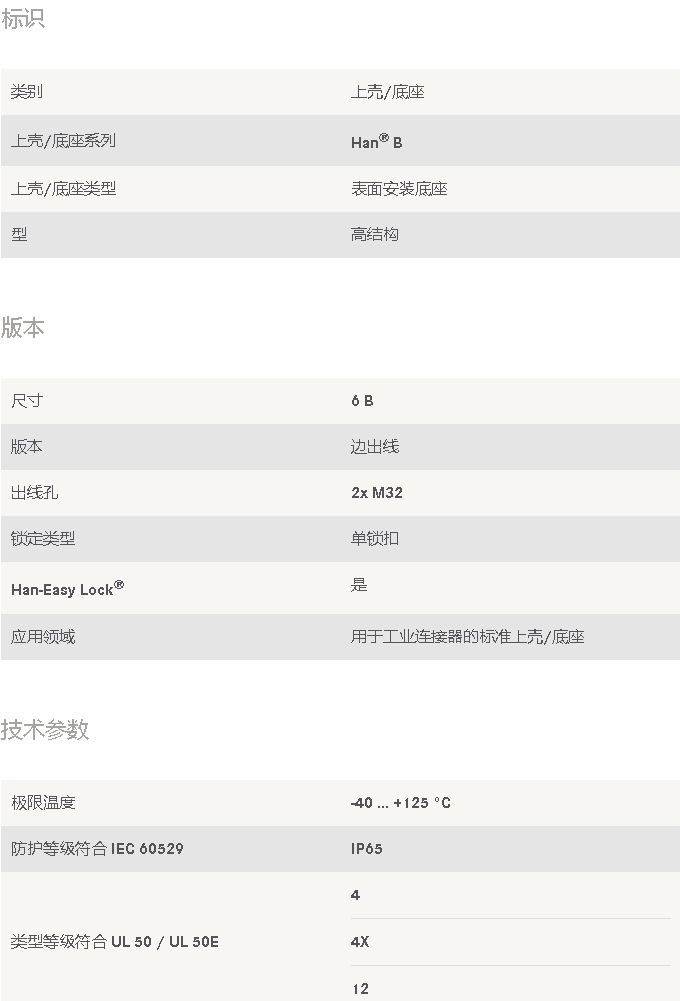Click the 技术参数 section heading
The width and height of the screenshot is (680, 1001).
tap(45, 730)
